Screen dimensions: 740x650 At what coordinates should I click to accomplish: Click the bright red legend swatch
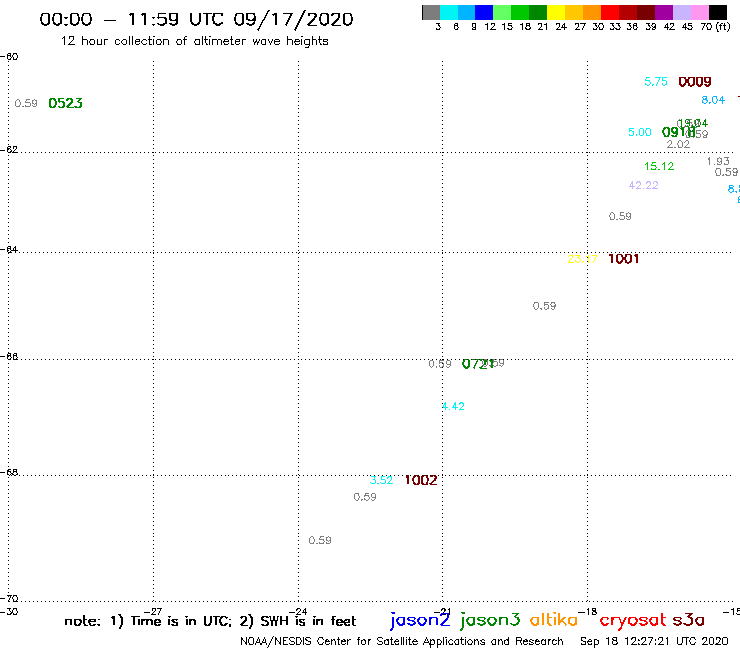pyautogui.click(x=610, y=12)
